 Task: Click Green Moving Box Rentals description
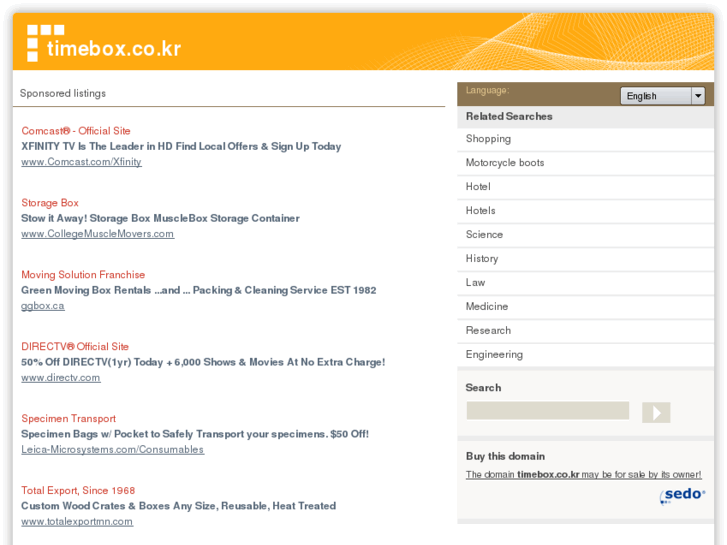pos(198,290)
